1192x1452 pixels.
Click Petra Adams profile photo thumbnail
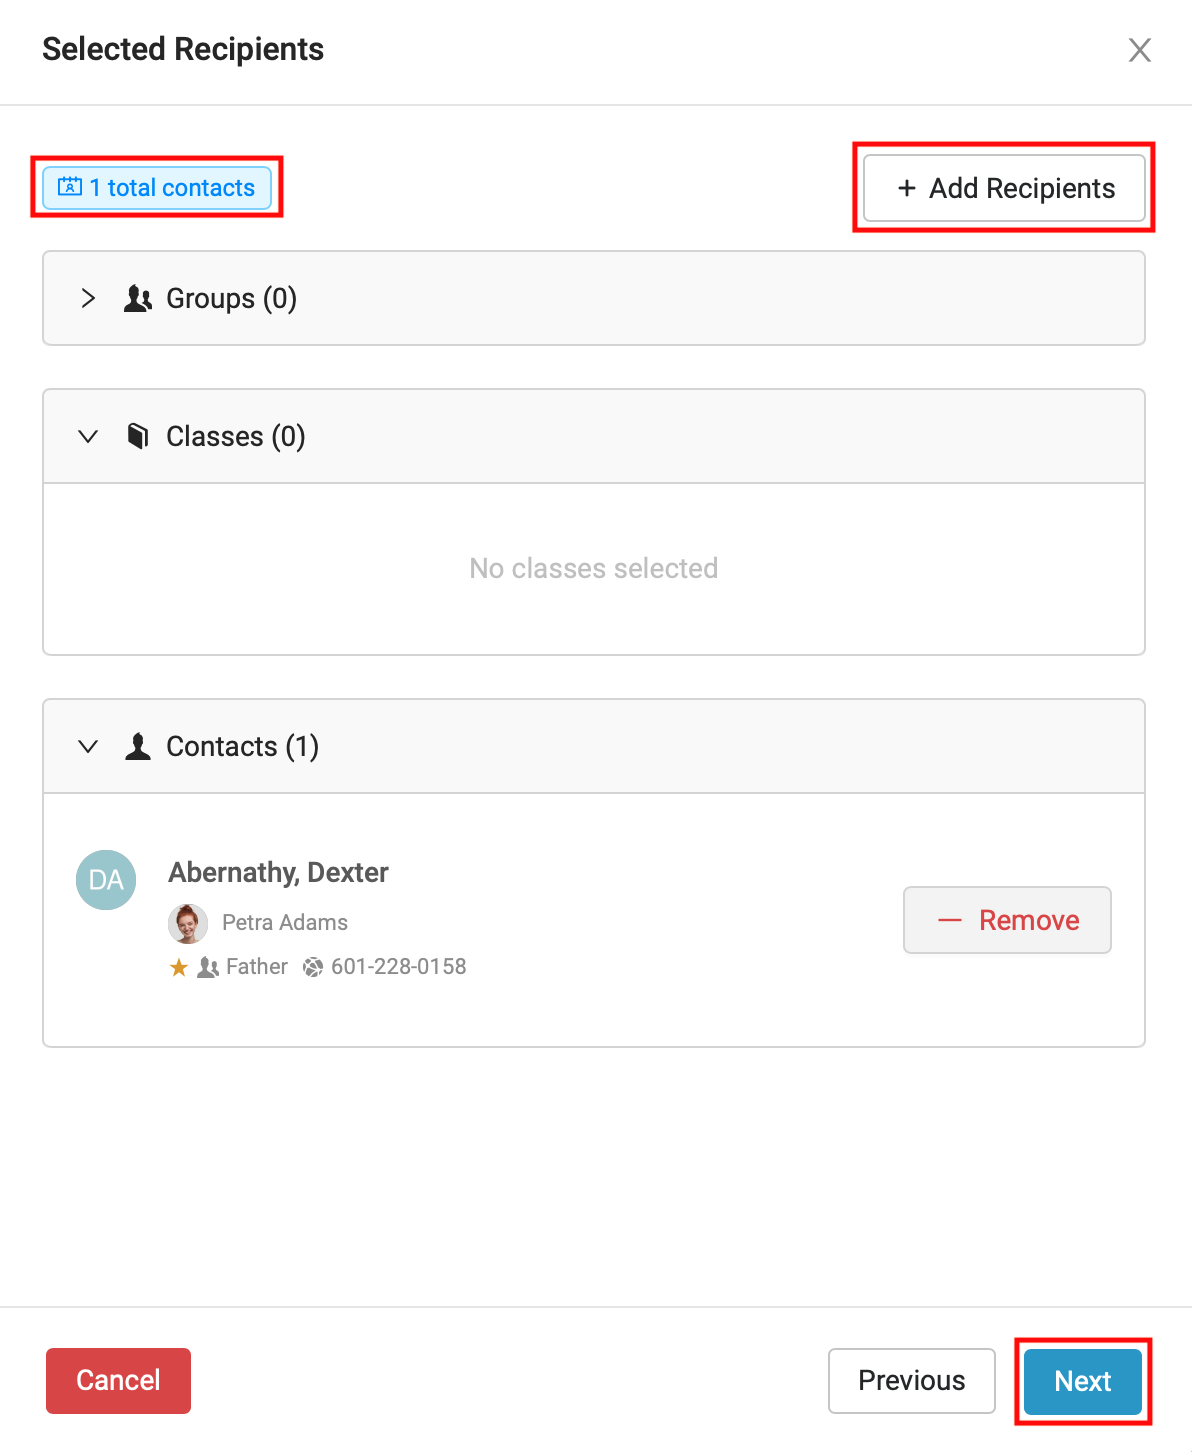pos(188,923)
